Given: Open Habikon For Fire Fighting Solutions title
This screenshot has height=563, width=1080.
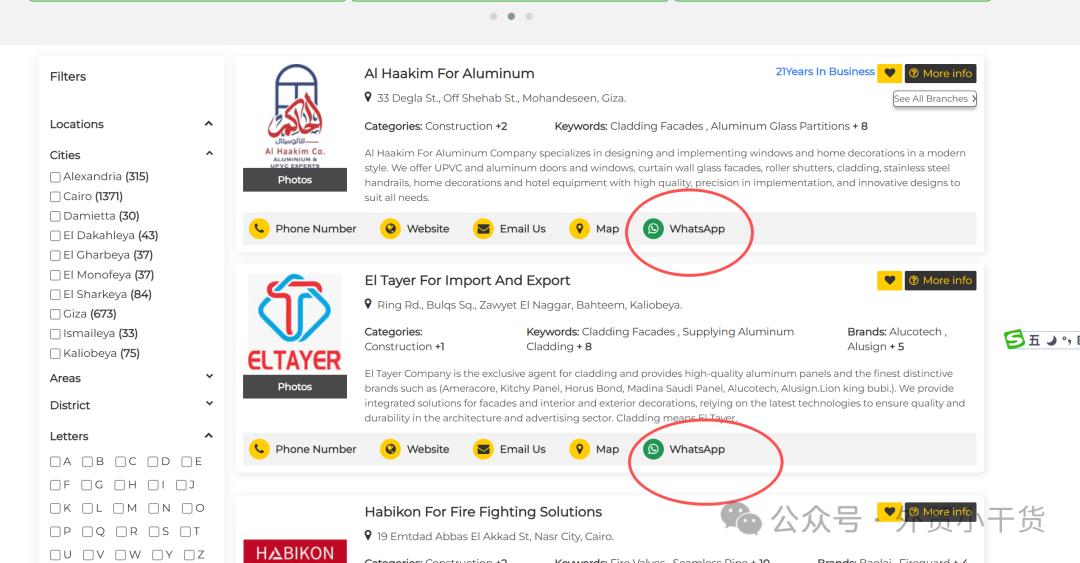Looking at the screenshot, I should click(483, 512).
